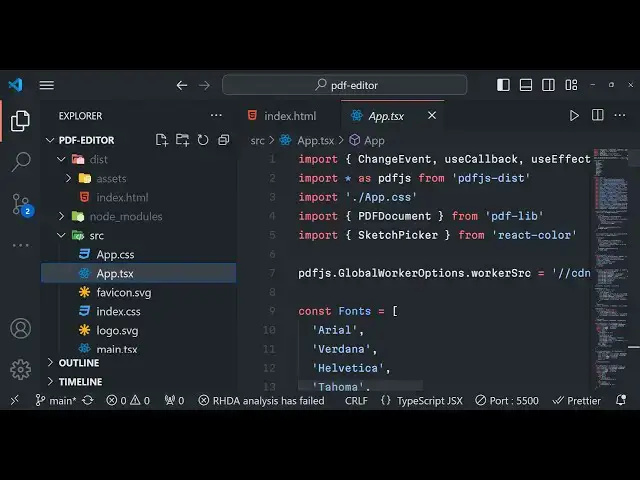Click the VS Code logo icon

(x=16, y=85)
